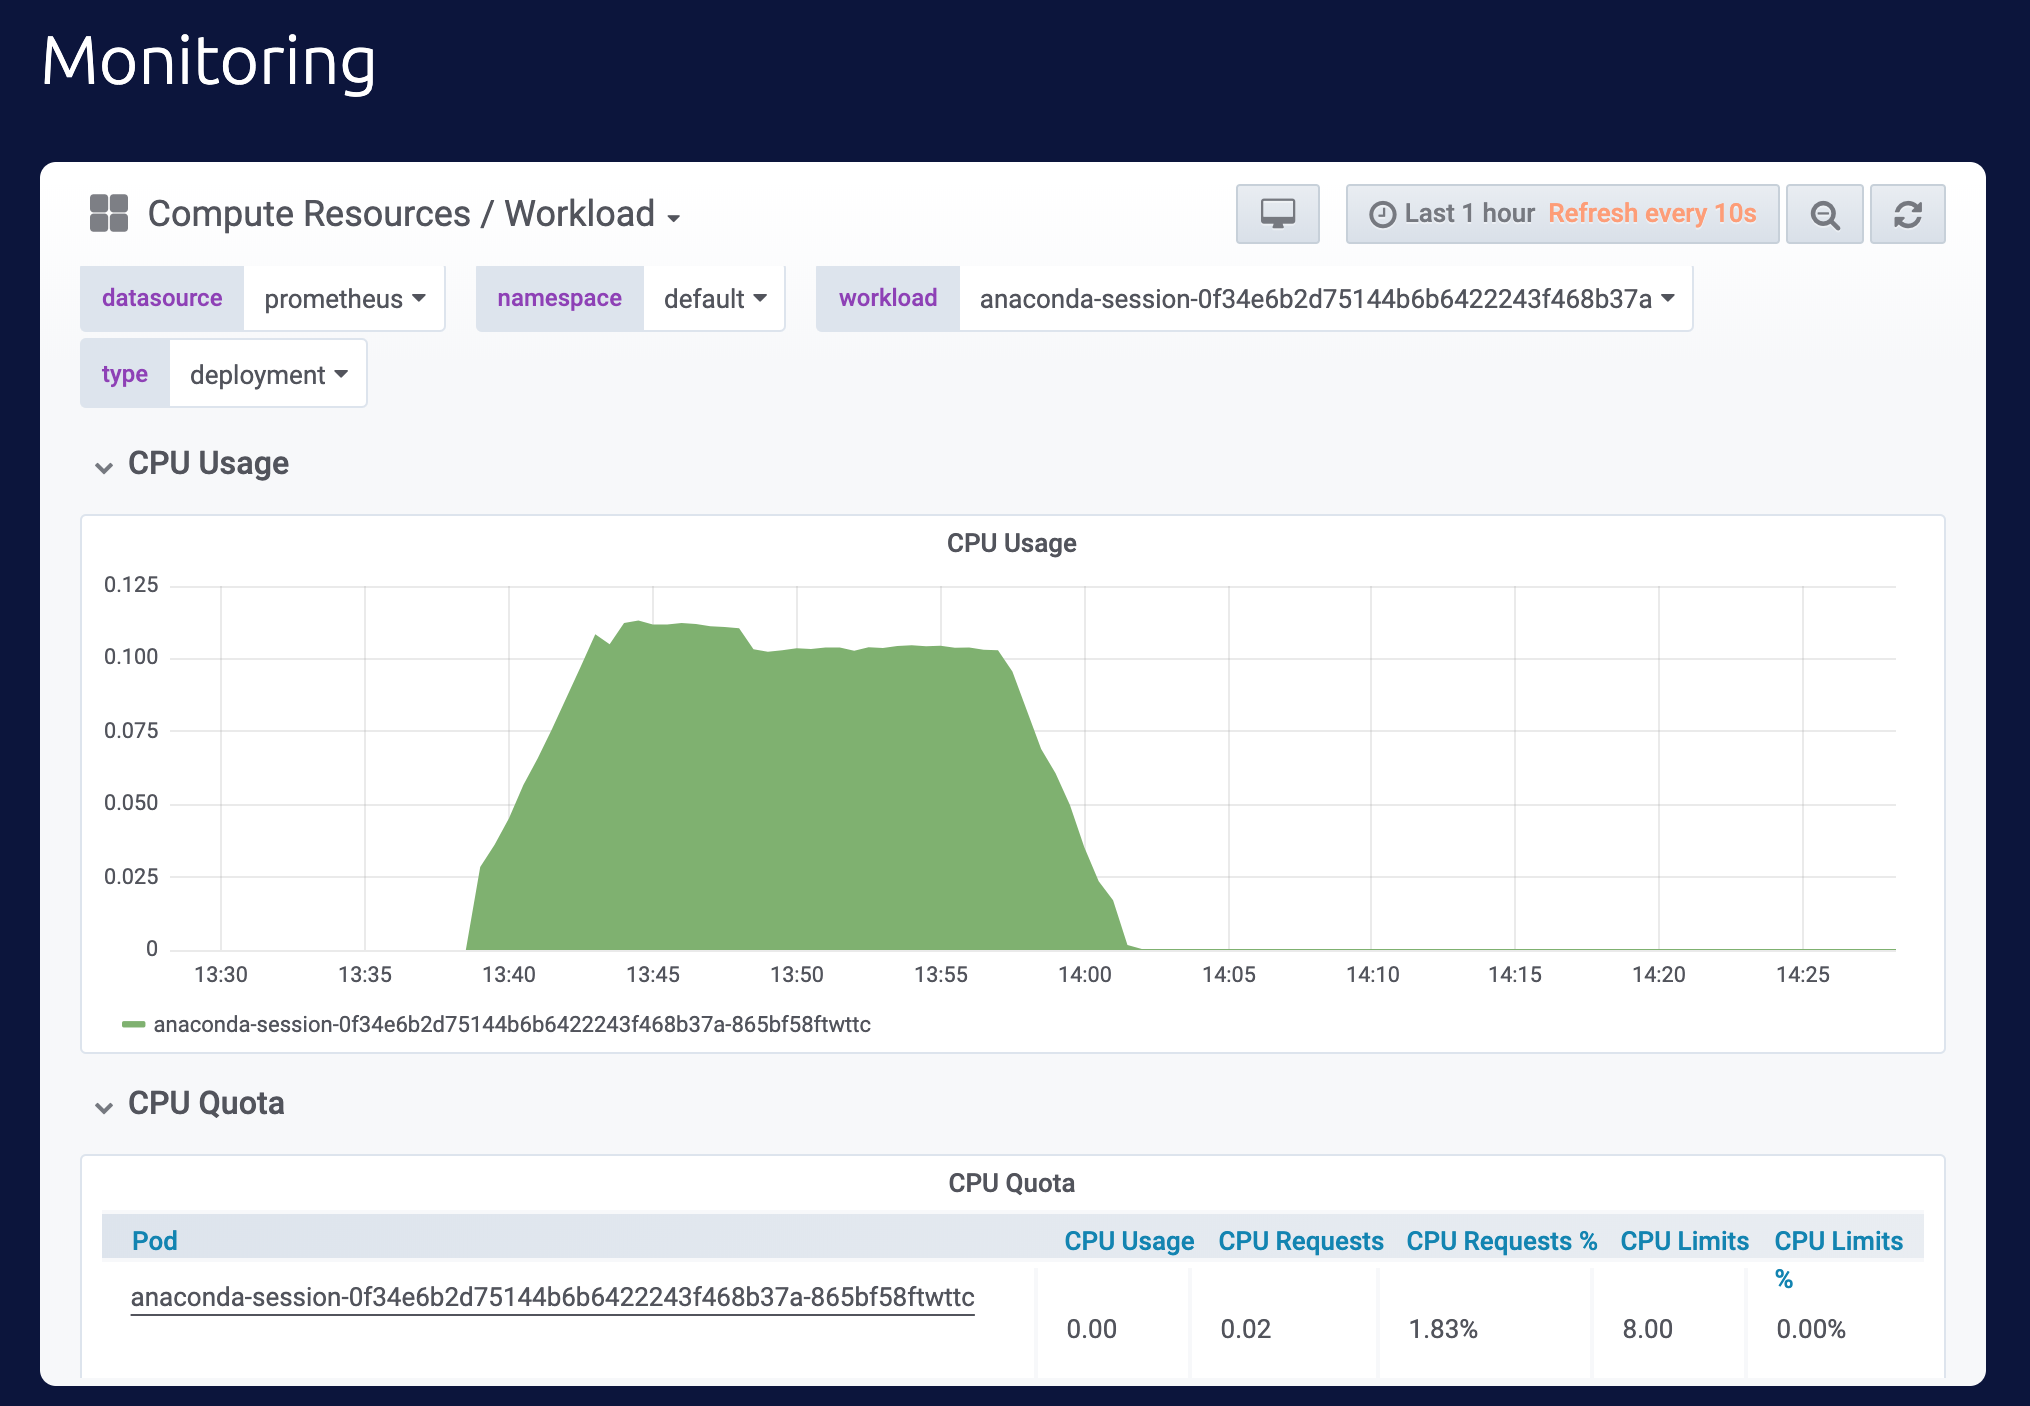2030x1406 pixels.
Task: Click the green legend color swatch
Action: point(133,1024)
